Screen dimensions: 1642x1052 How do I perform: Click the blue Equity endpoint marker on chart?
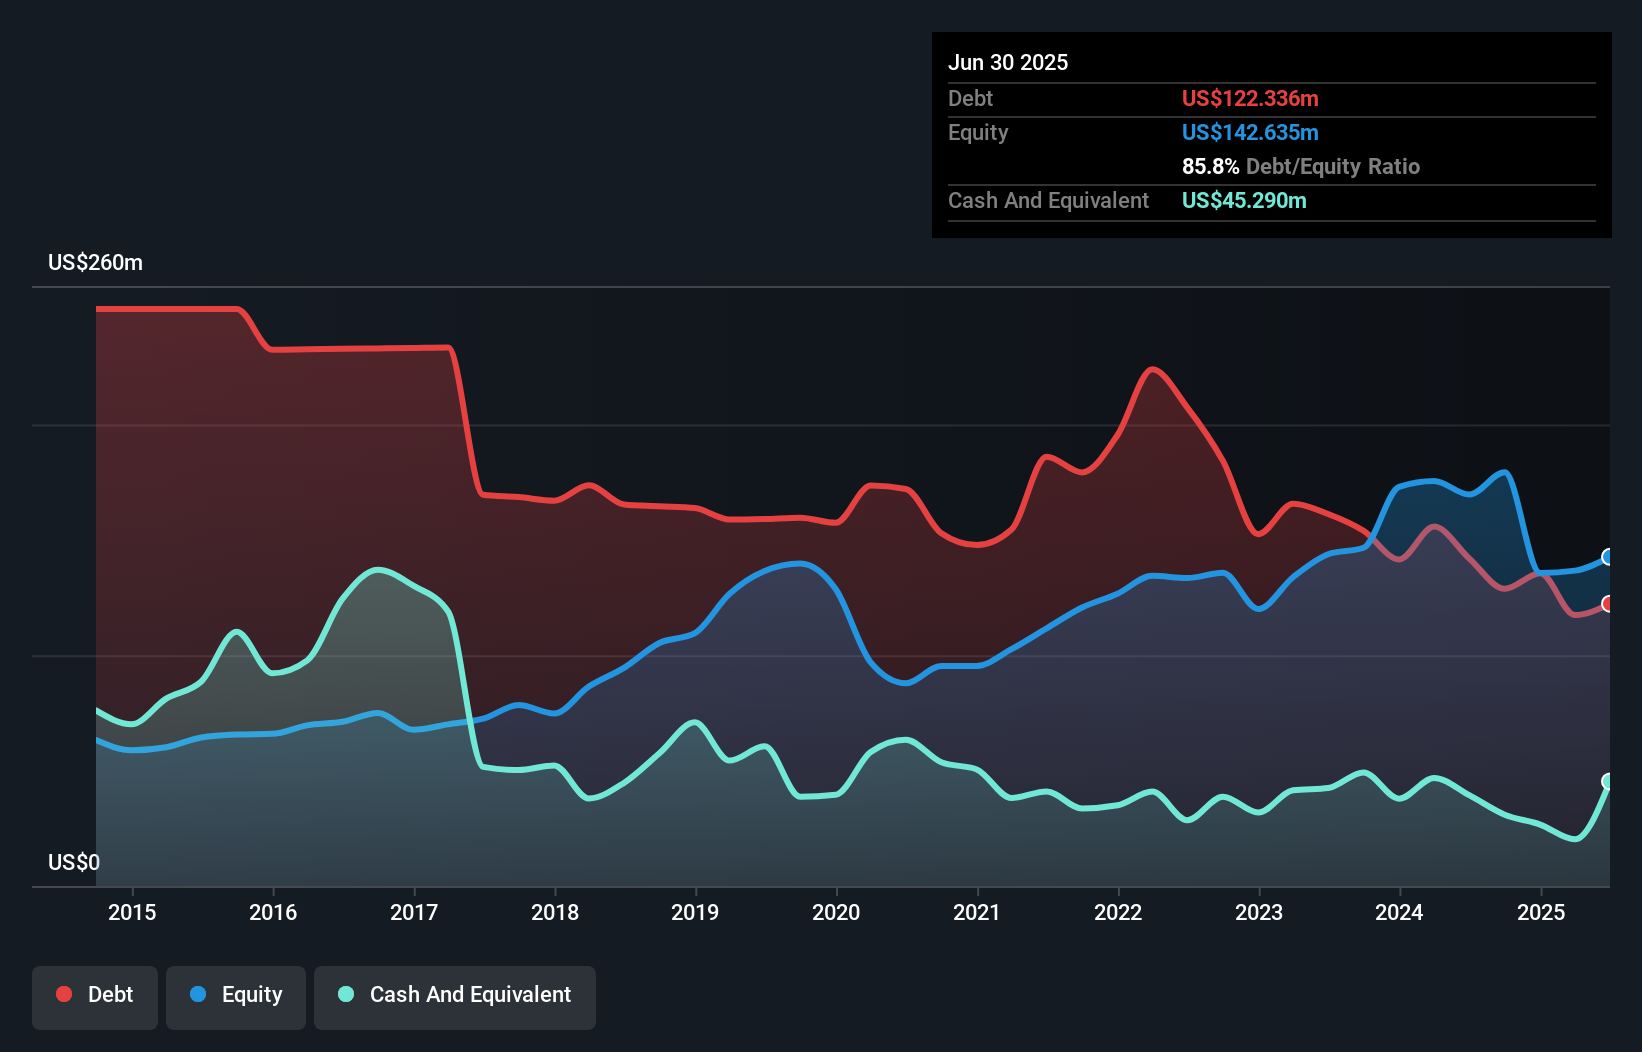coord(1609,557)
